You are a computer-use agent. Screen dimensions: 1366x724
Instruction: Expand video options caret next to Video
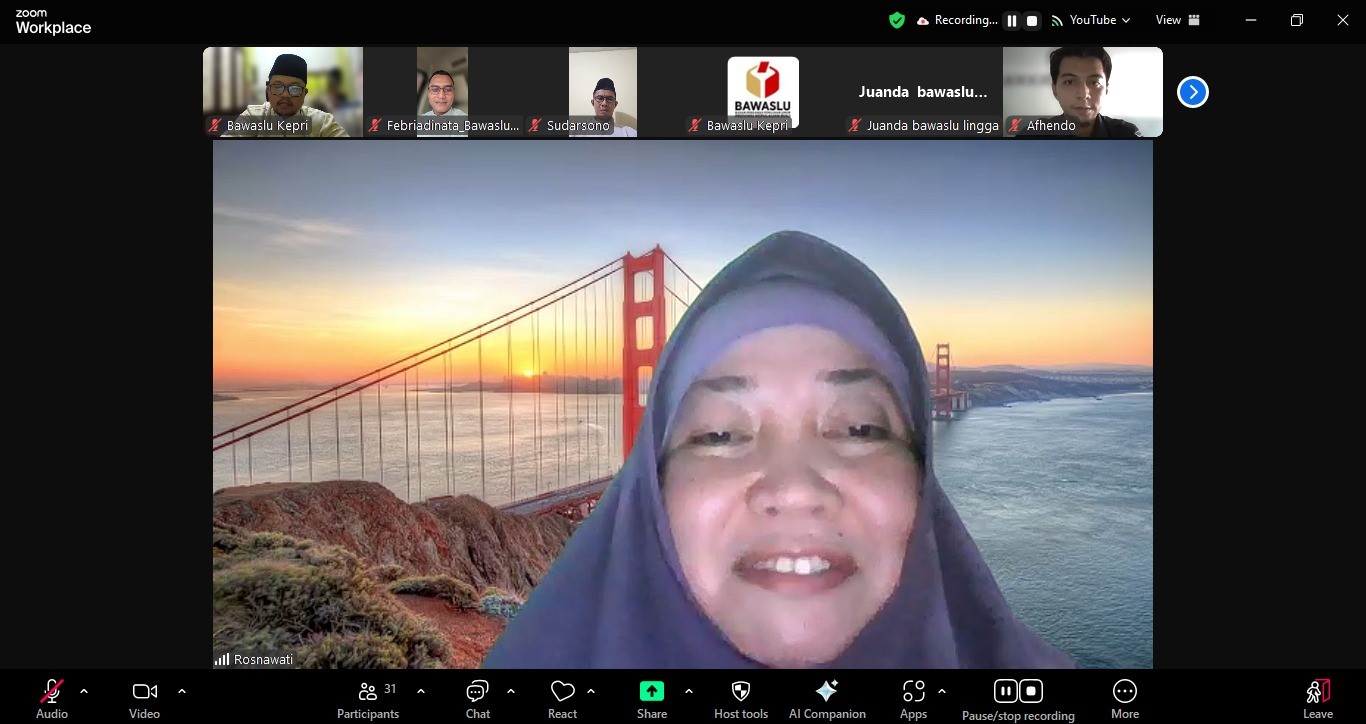click(182, 691)
